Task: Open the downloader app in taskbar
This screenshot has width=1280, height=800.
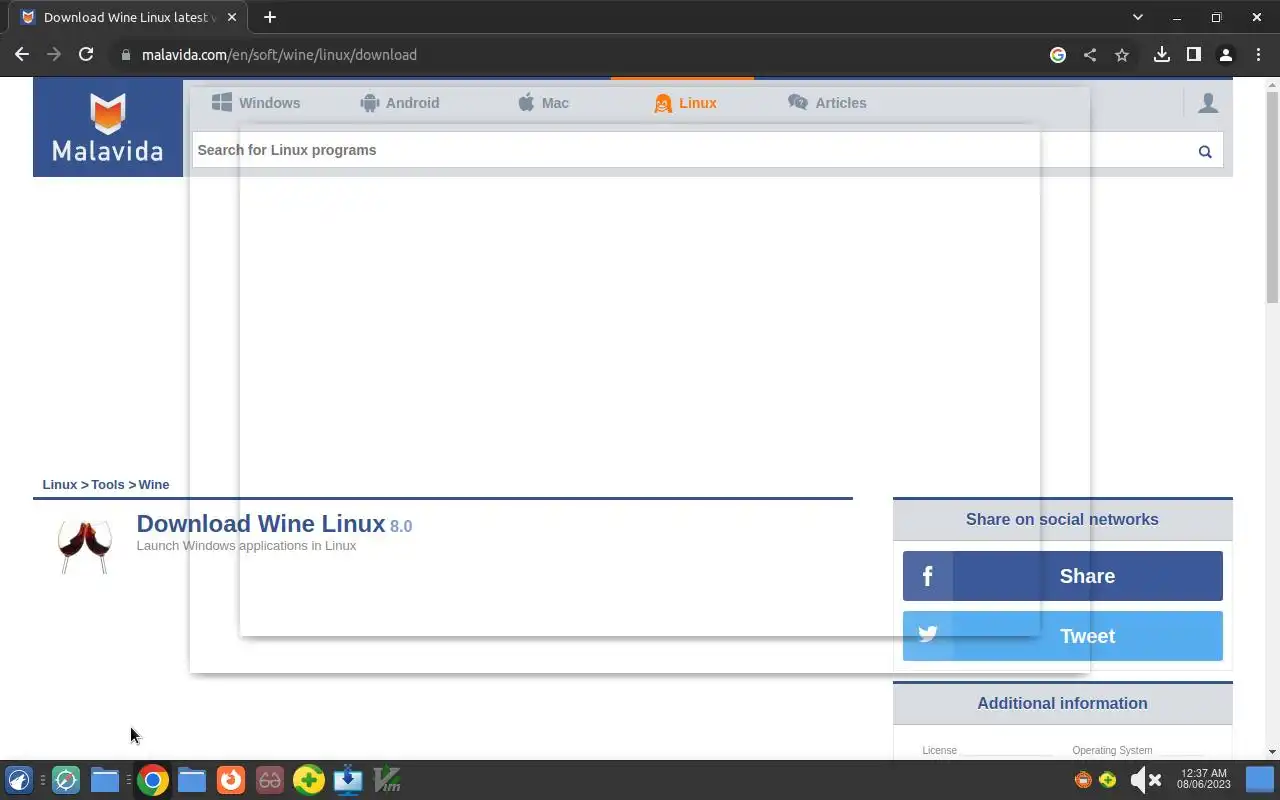Action: click(348, 780)
